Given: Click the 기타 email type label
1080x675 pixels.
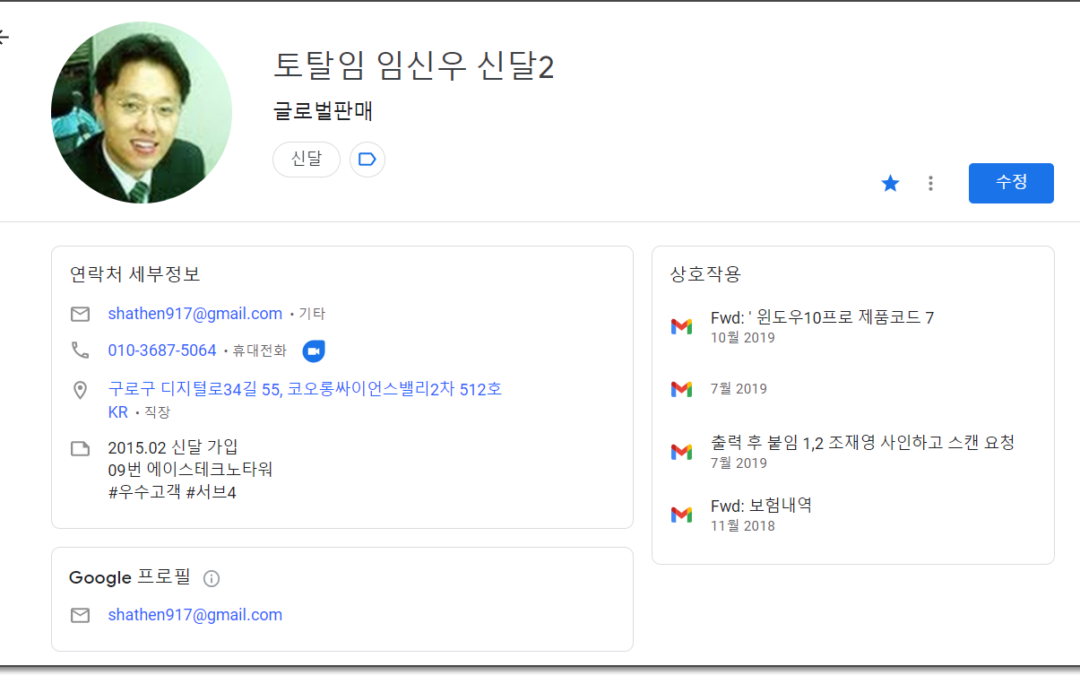Looking at the screenshot, I should [311, 314].
